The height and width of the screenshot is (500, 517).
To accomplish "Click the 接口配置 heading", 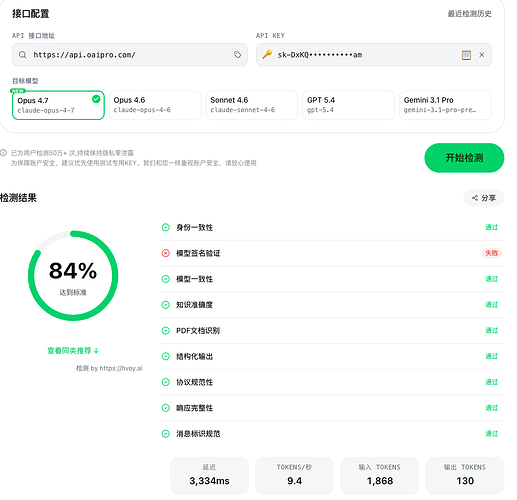I will pos(31,14).
